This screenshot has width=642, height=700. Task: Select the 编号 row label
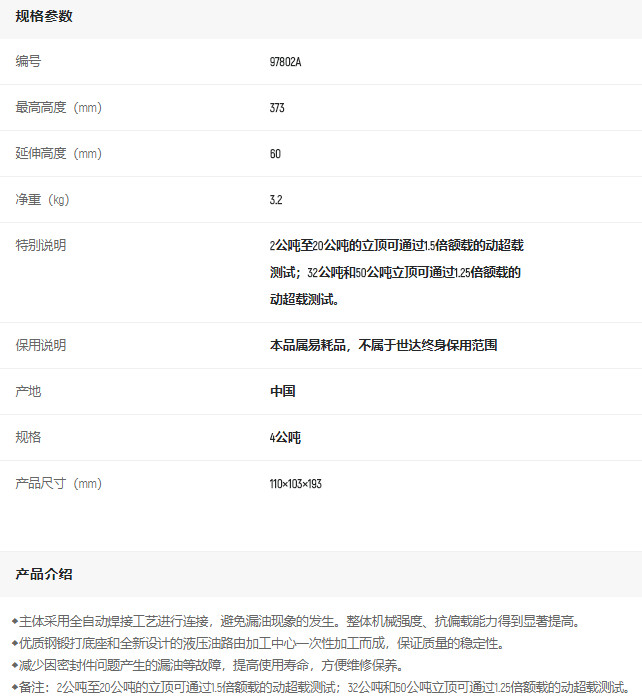(x=29, y=62)
